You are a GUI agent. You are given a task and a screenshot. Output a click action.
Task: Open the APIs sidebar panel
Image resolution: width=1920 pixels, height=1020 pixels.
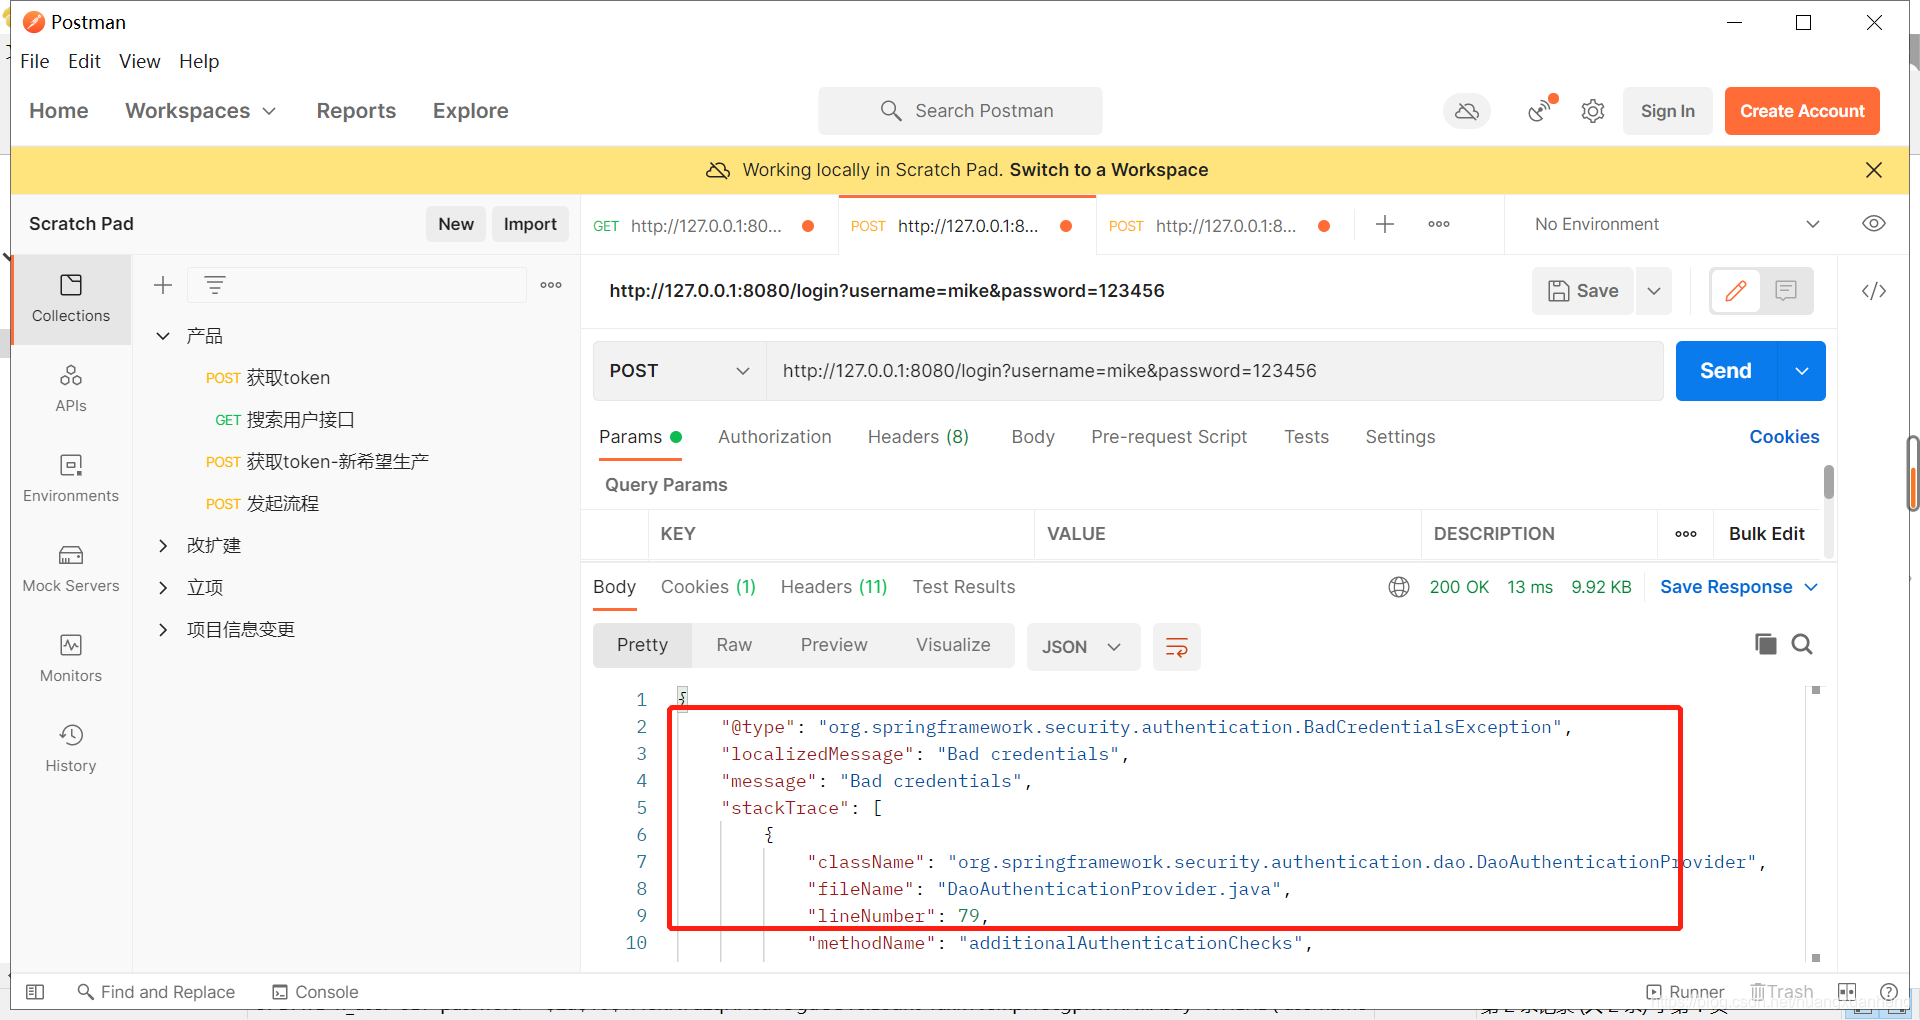tap(71, 389)
